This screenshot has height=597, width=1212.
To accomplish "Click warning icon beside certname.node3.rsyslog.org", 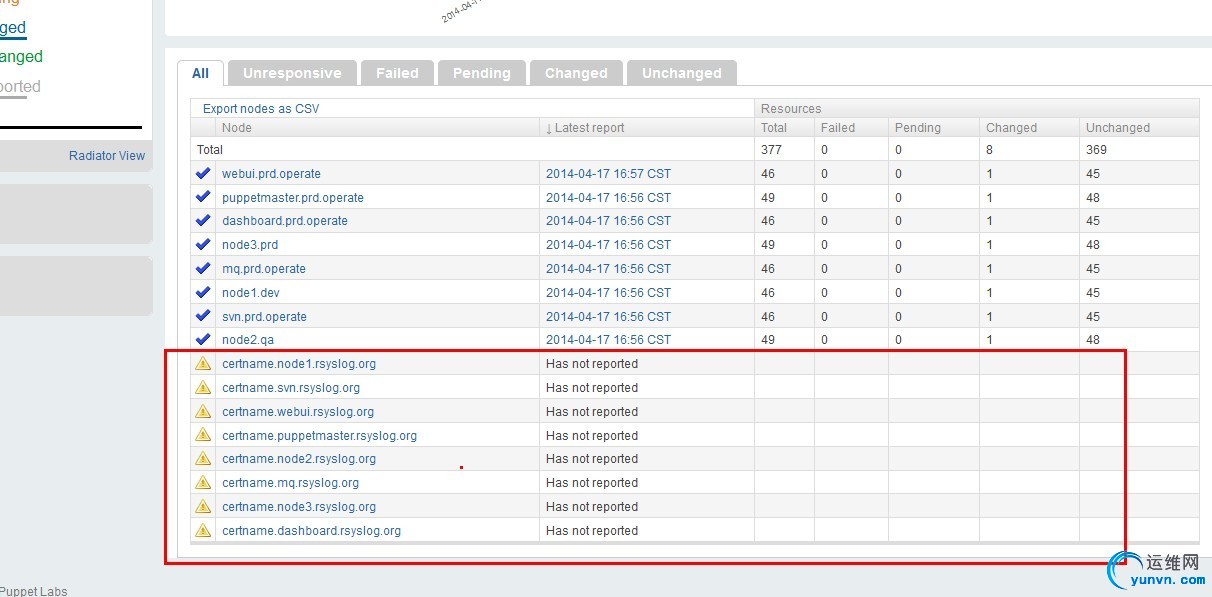I will click(203, 506).
